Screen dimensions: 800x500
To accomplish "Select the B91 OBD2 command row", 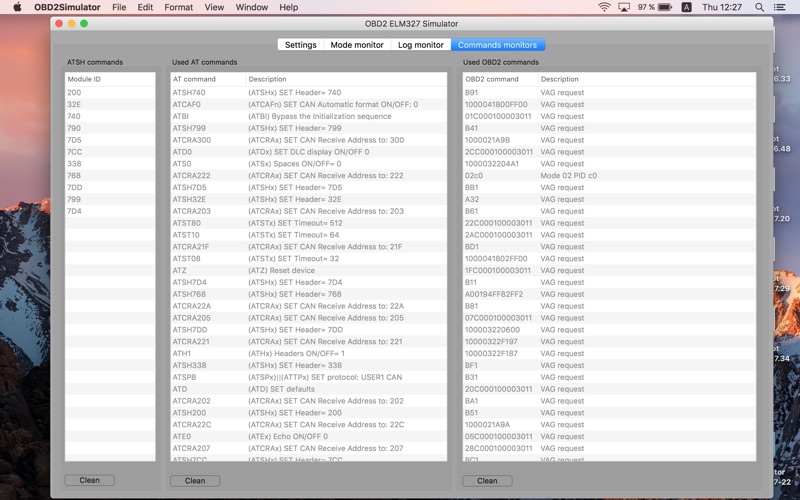I will (x=609, y=92).
